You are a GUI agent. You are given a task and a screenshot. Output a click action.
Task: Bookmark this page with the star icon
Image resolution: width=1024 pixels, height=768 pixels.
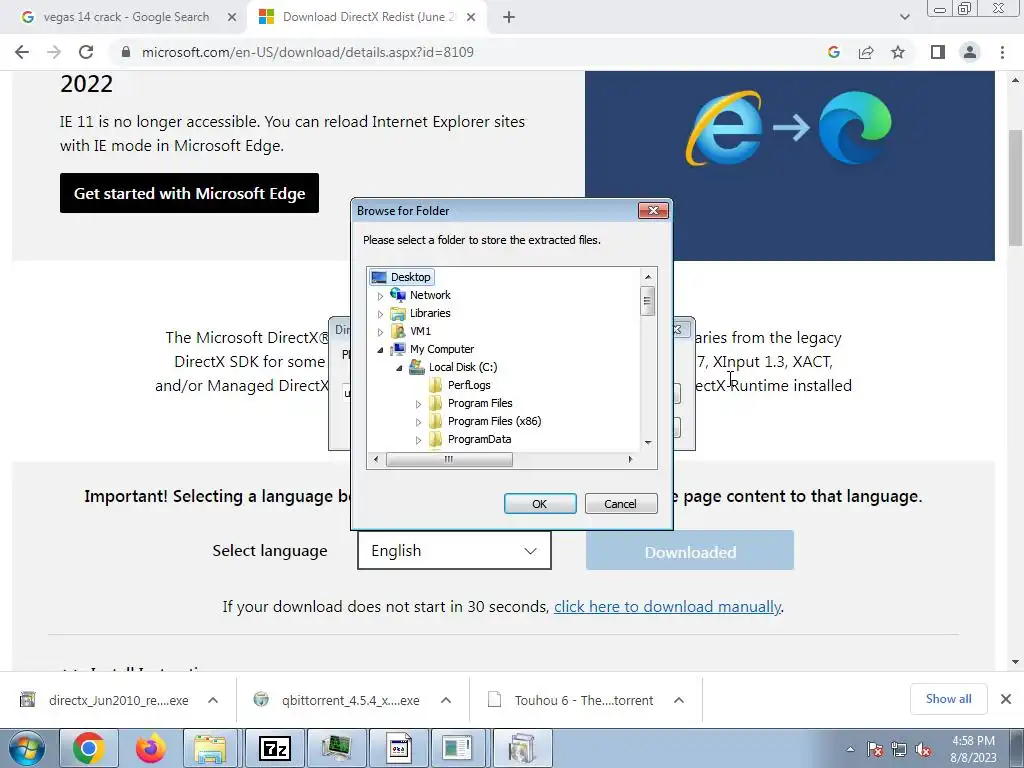point(898,52)
